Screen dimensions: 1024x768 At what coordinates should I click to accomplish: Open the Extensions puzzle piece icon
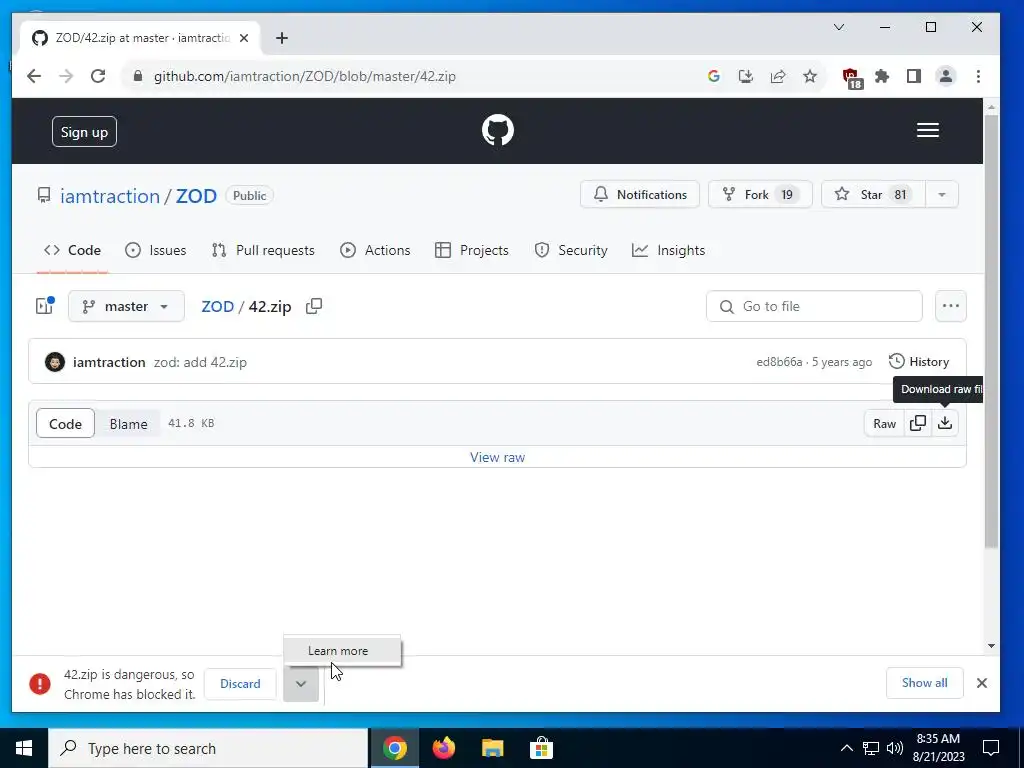(x=882, y=76)
